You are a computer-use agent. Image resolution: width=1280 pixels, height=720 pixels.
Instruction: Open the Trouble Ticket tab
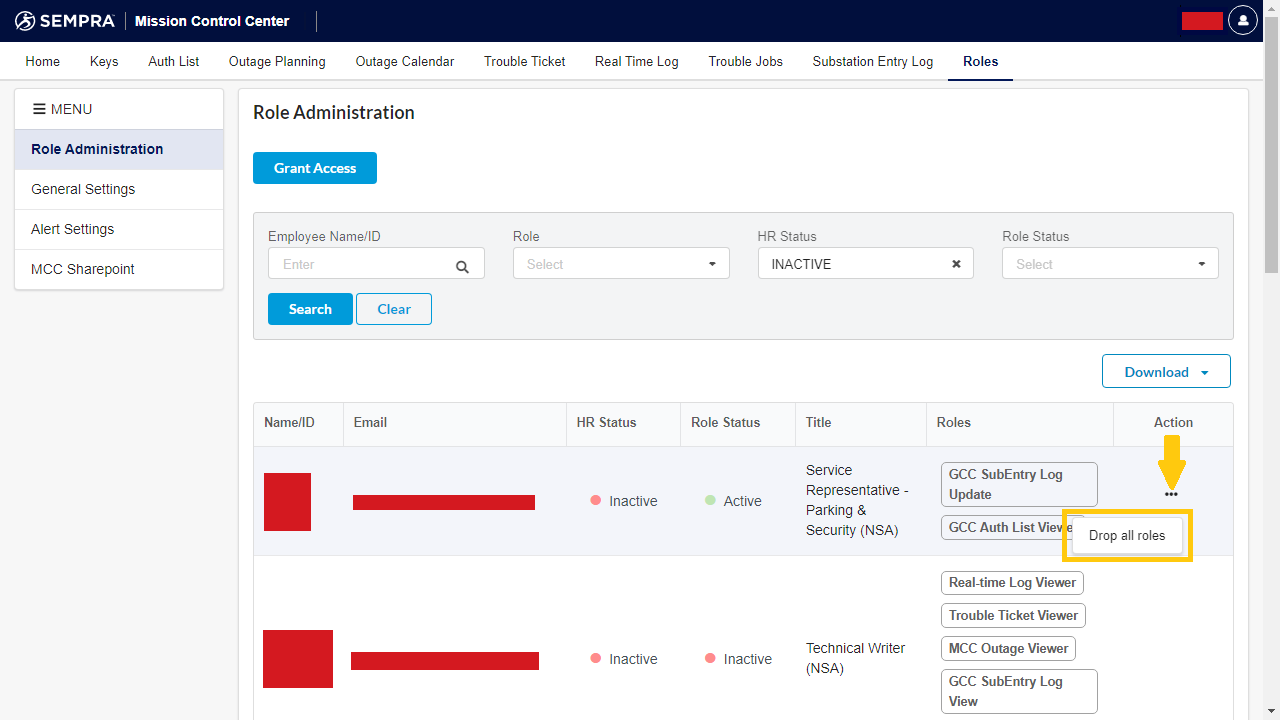coord(525,62)
